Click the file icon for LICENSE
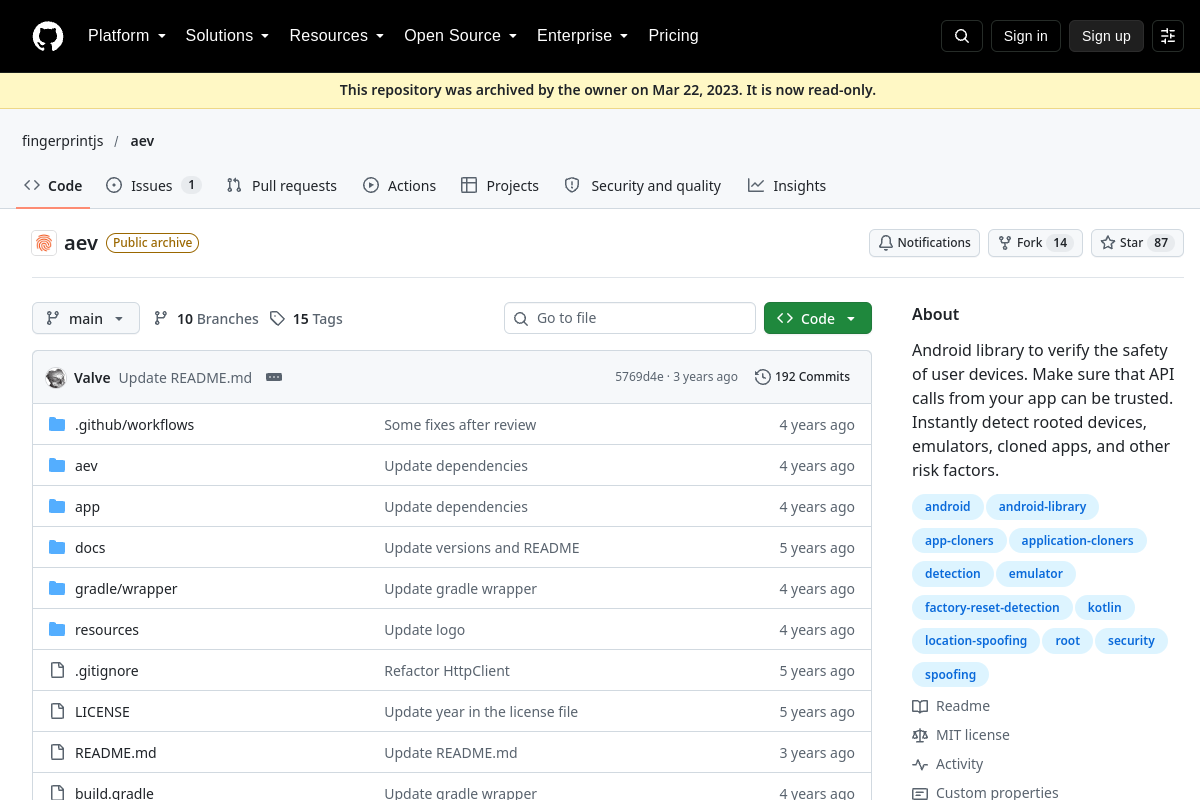The image size is (1200, 800). coord(57,712)
